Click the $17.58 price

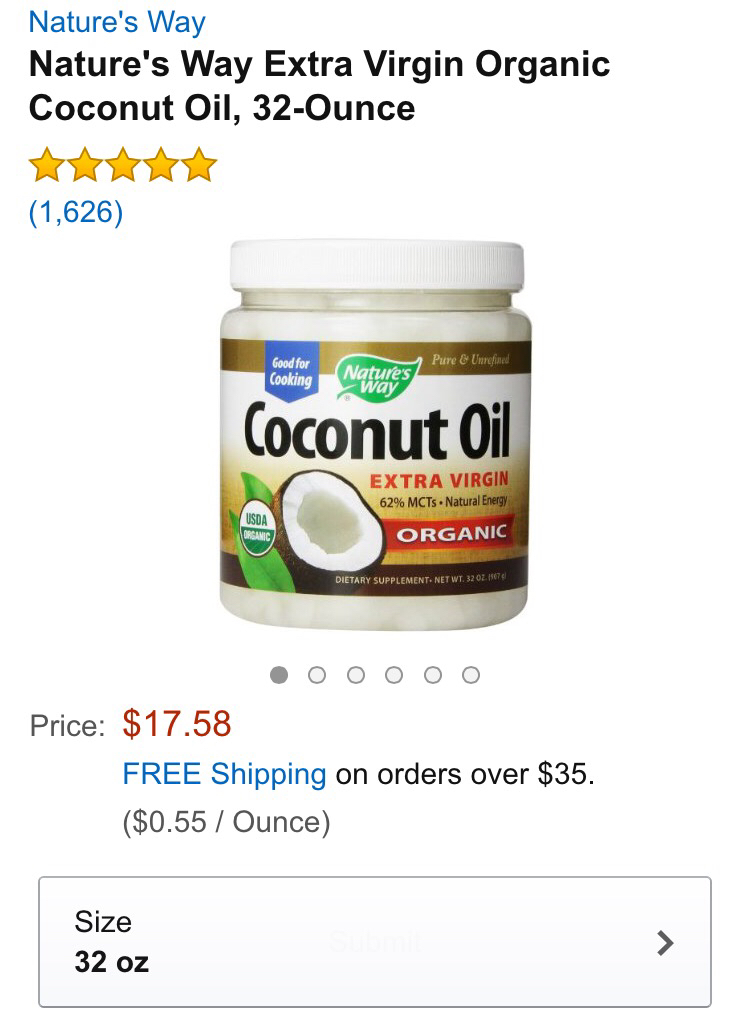pyautogui.click(x=177, y=724)
